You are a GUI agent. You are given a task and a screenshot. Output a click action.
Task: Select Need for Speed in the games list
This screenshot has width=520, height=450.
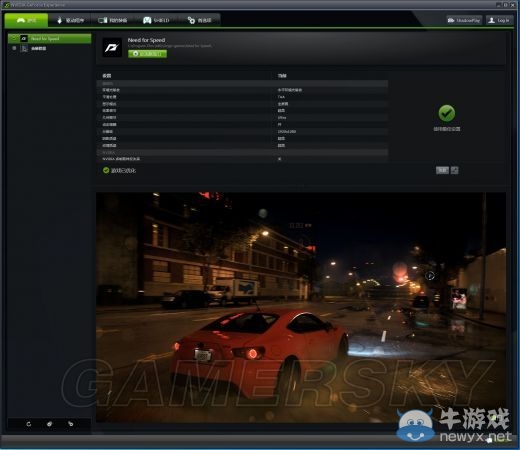(x=49, y=38)
